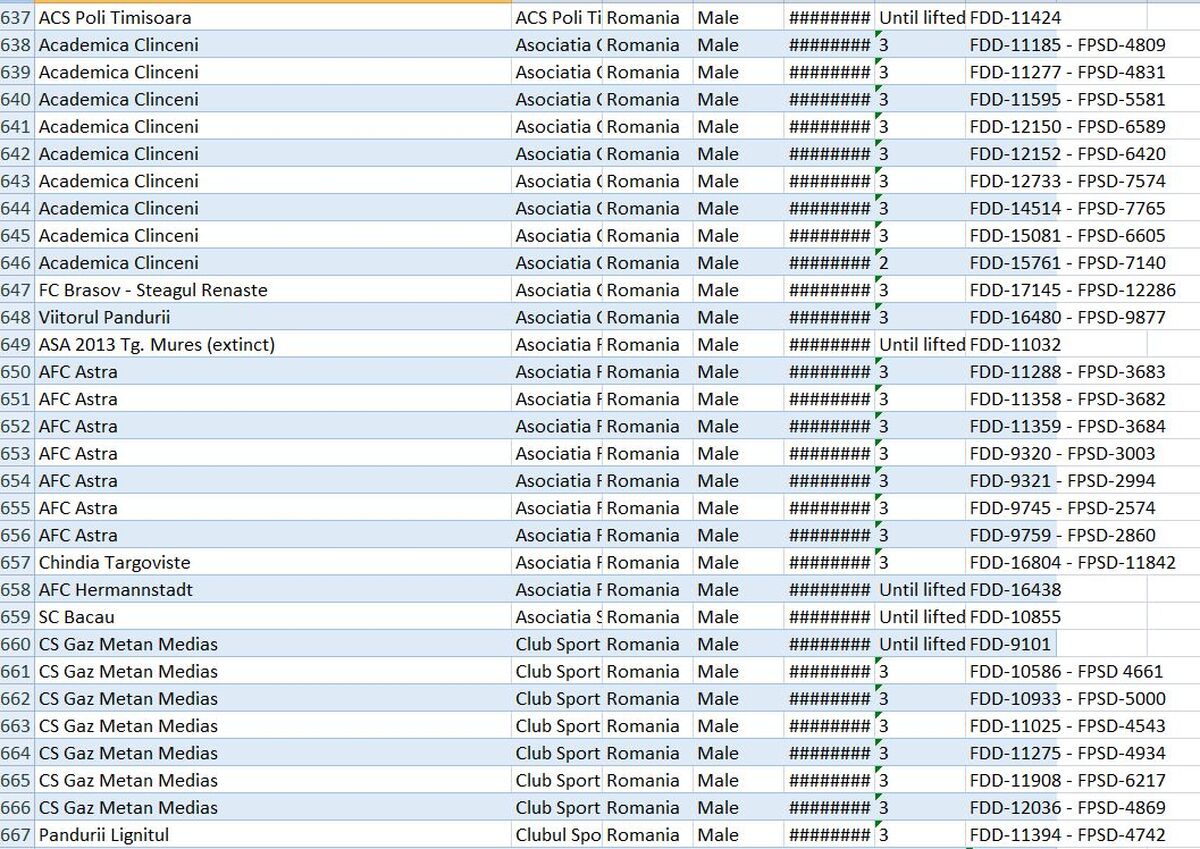Viewport: 1200px width, 849px height.
Task: Click the cell FDD-16480 - FPSD-9877
Action: (x=1067, y=317)
